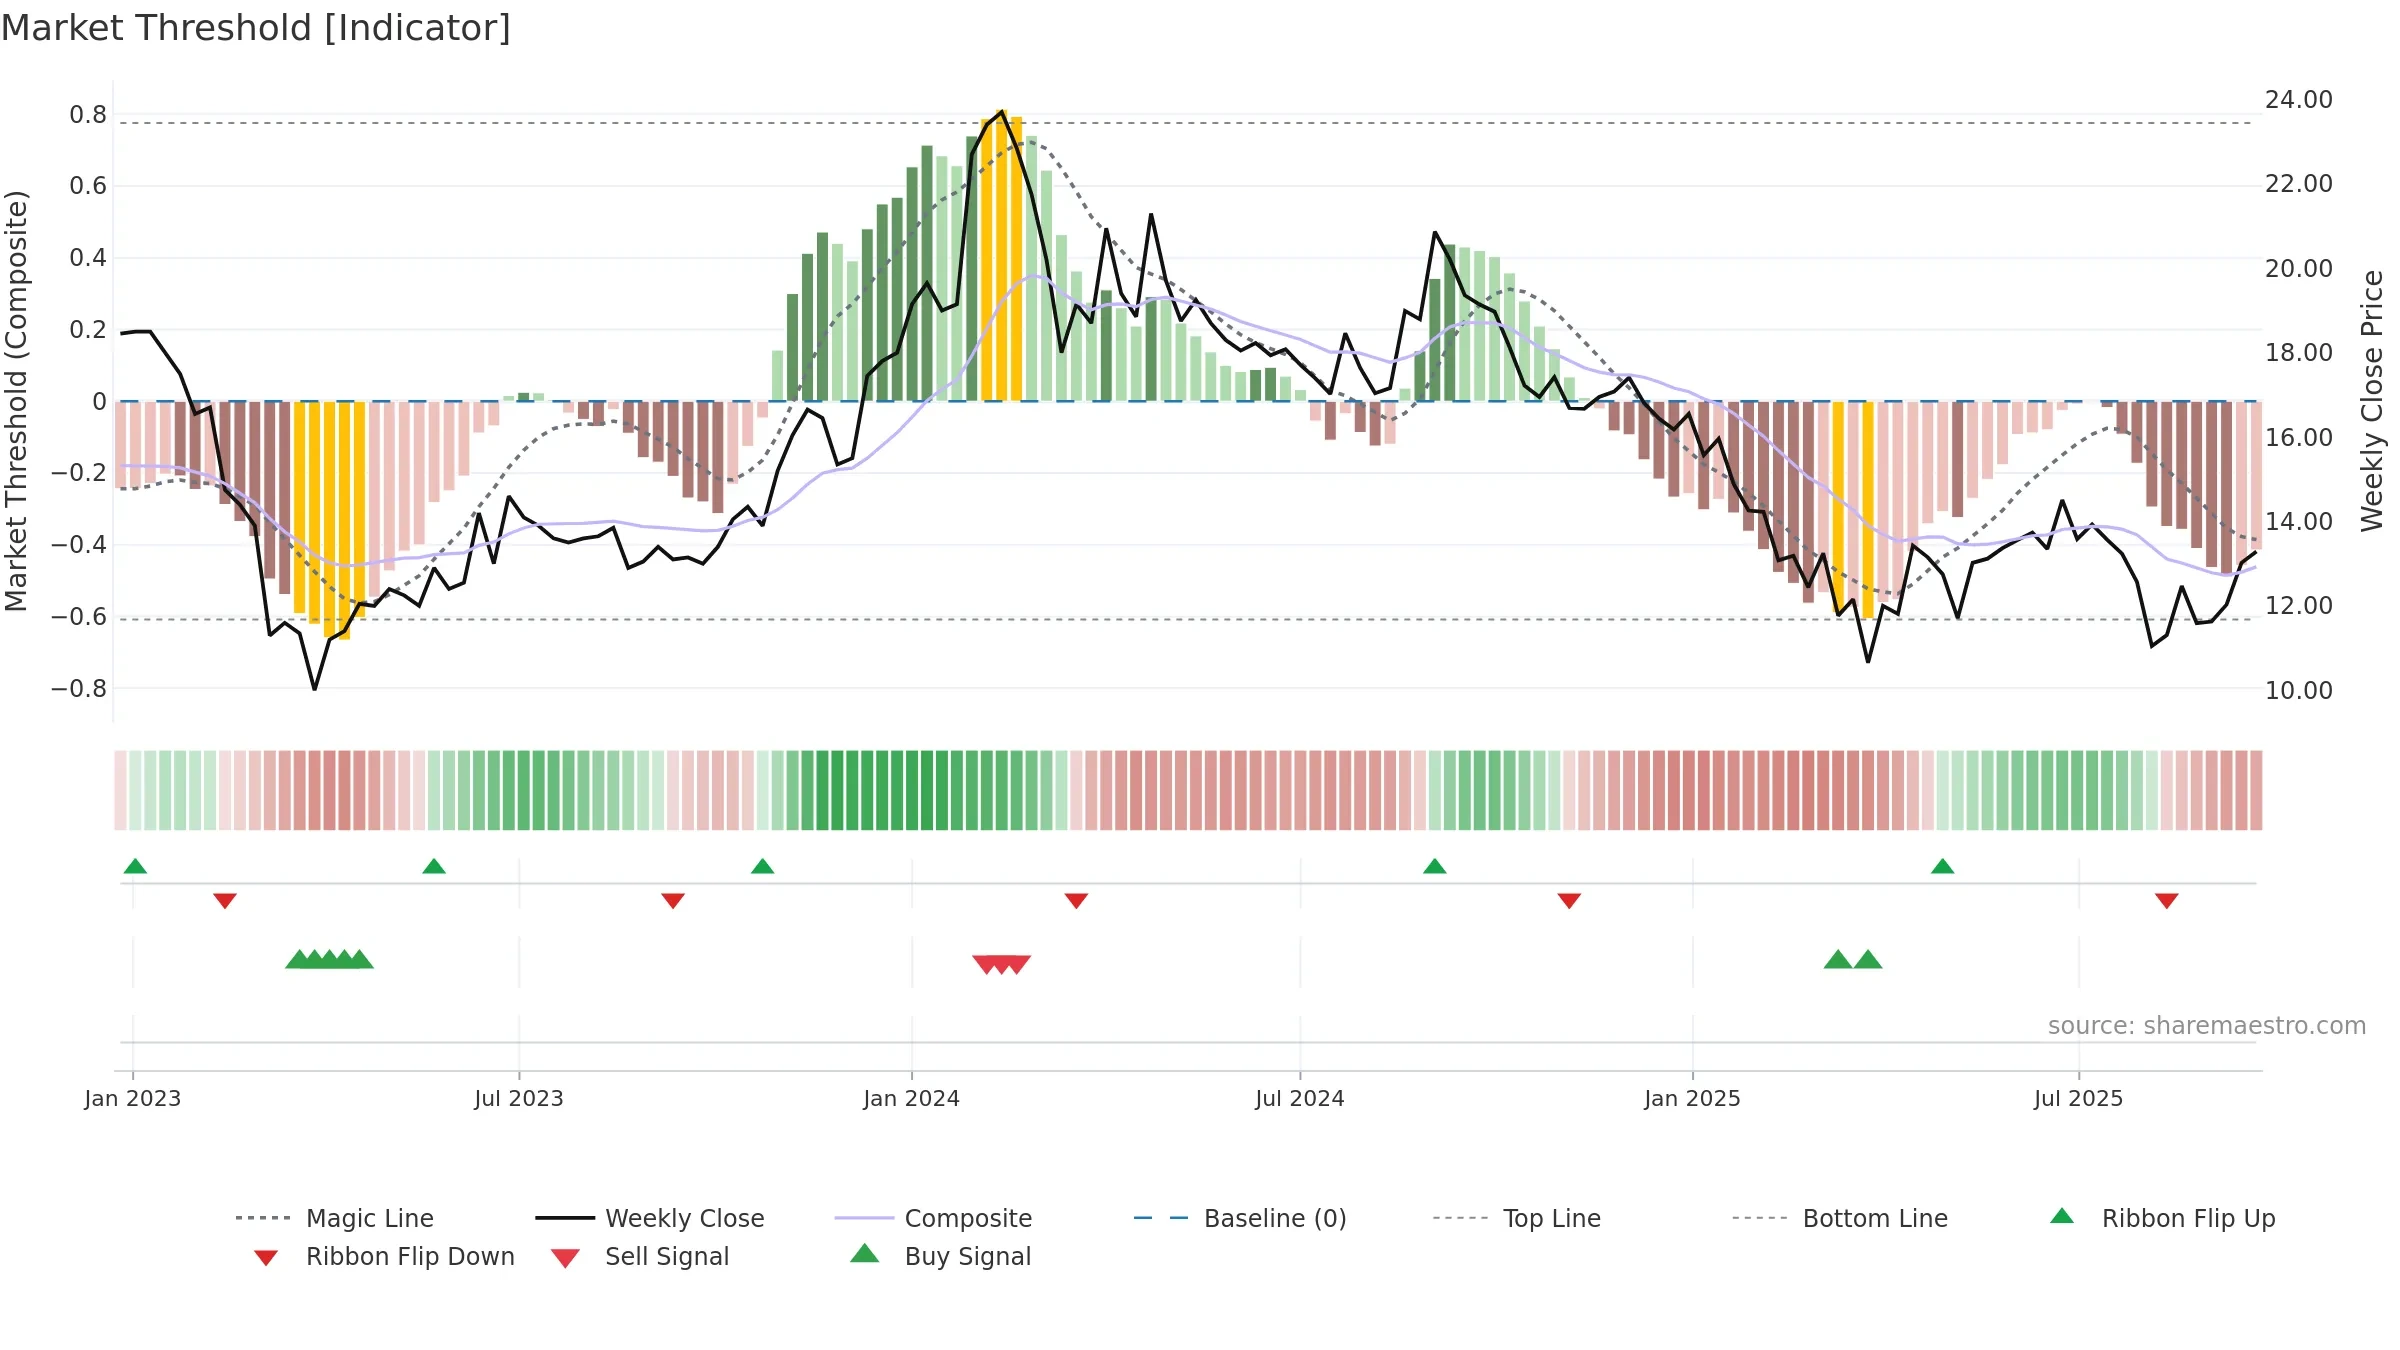This screenshot has width=2400, height=1350.
Task: Click the Sell Signal legend red triangle
Action: click(565, 1258)
